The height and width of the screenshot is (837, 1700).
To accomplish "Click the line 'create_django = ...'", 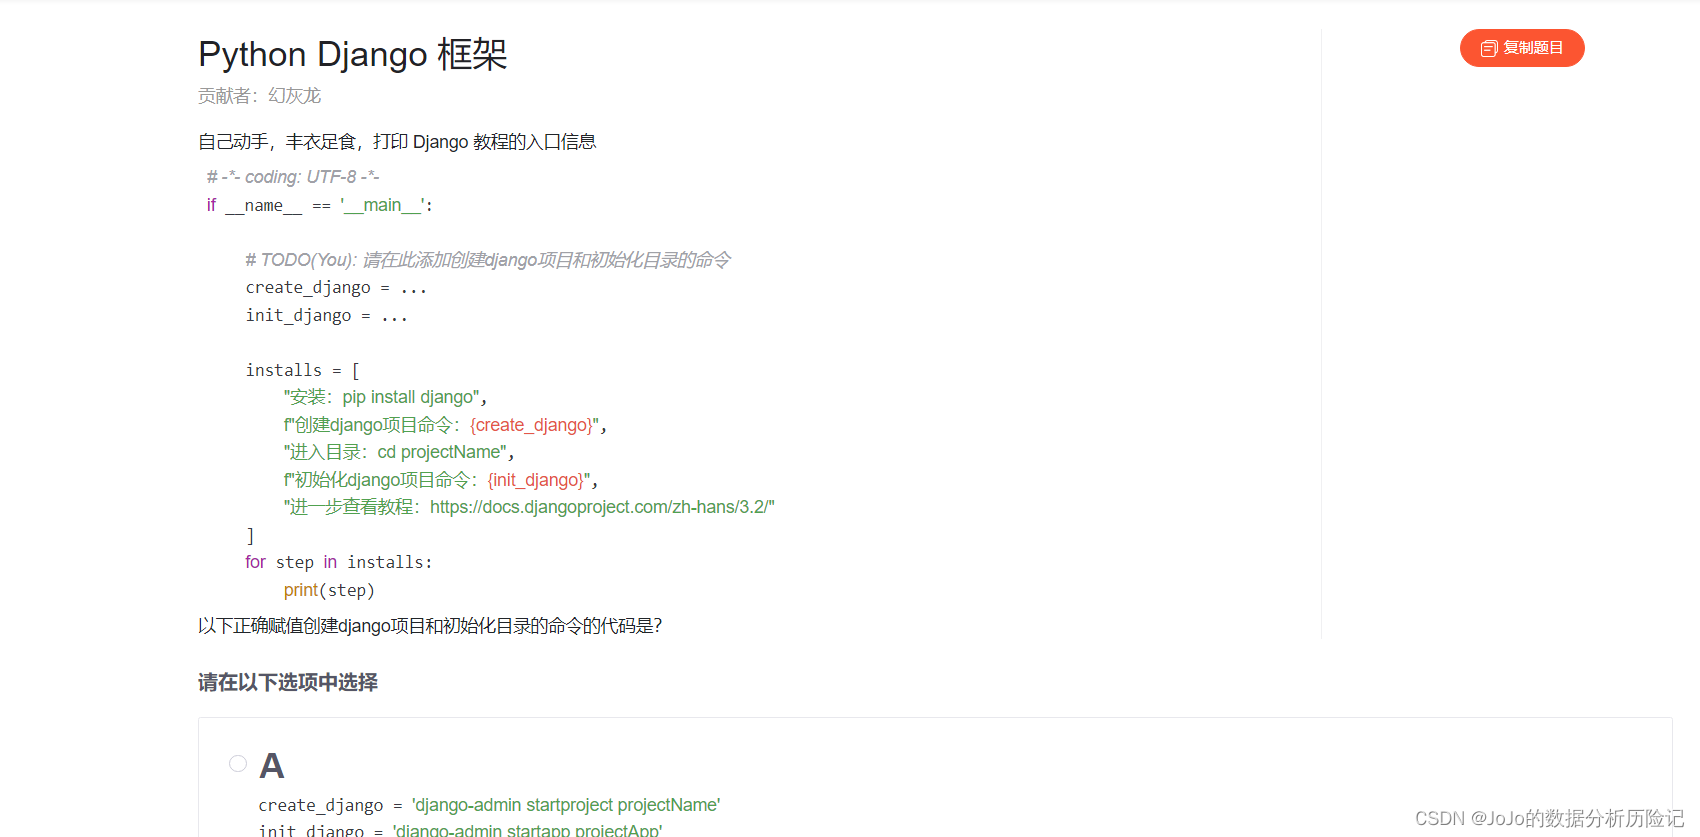I will (336, 288).
